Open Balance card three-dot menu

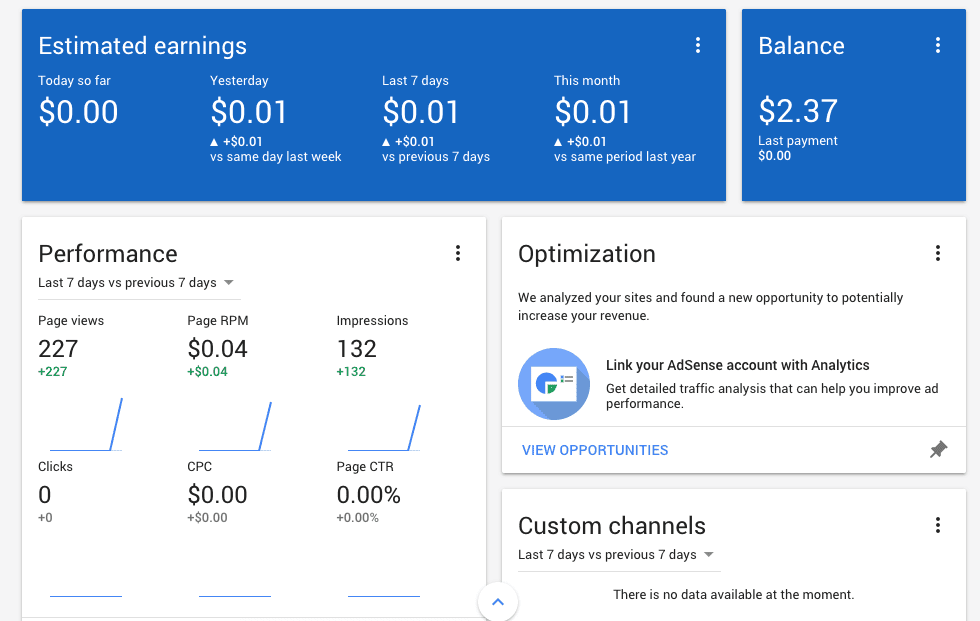[938, 46]
